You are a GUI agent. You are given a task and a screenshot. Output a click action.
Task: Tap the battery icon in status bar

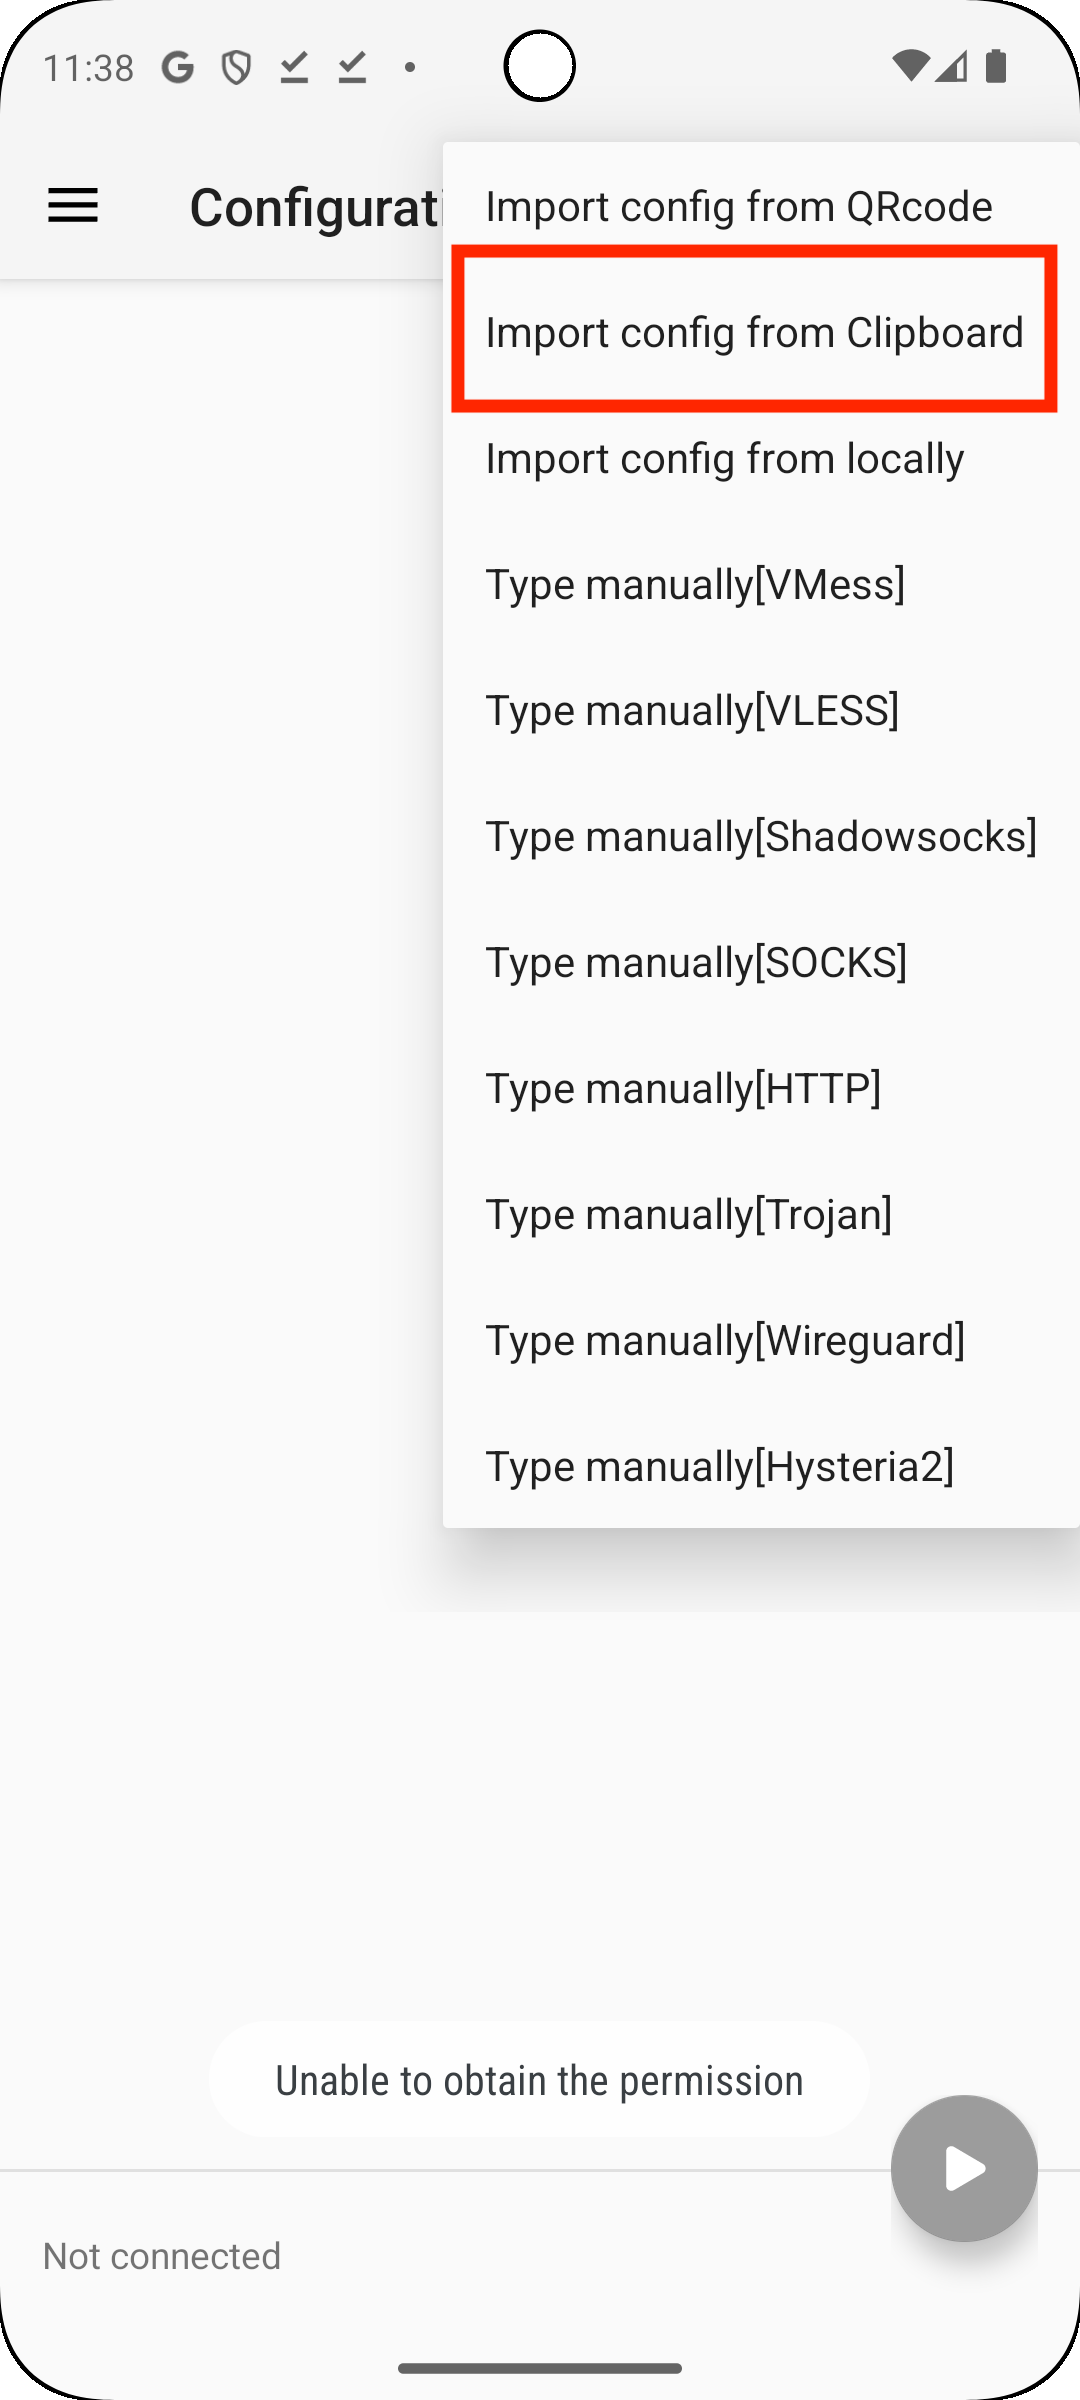[996, 67]
